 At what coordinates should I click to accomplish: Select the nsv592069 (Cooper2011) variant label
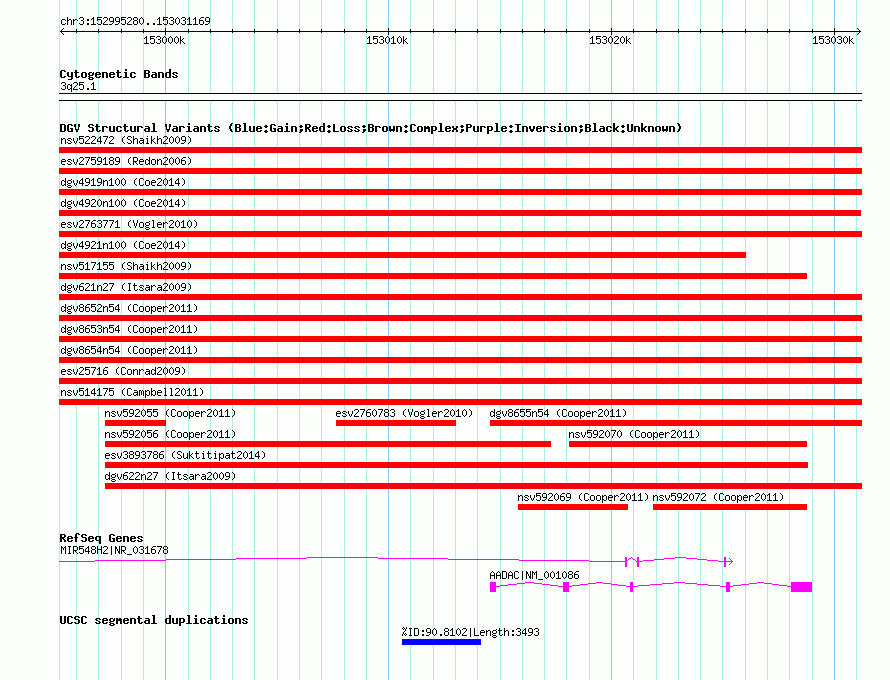coord(583,497)
